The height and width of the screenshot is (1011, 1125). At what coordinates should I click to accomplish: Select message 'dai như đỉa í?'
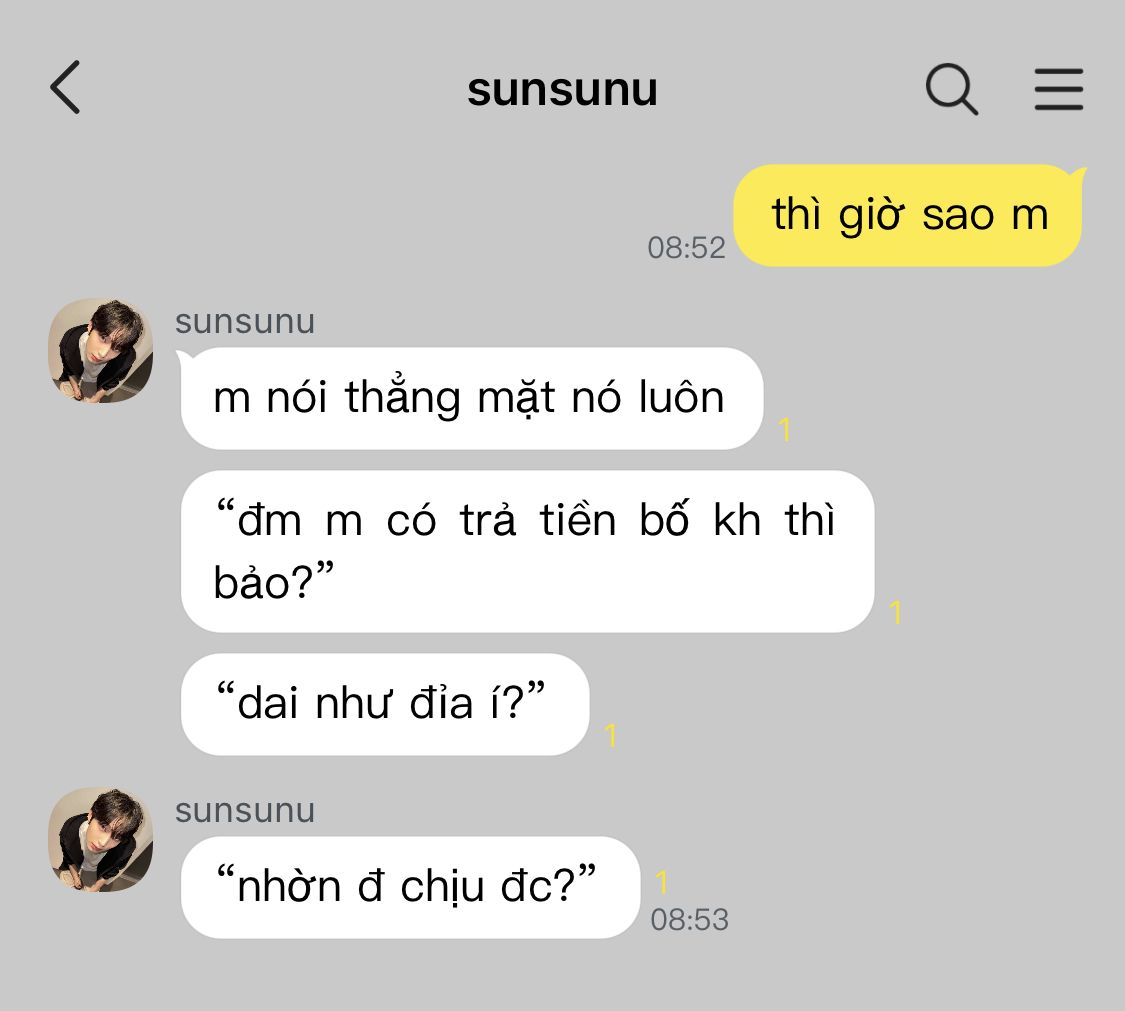[385, 704]
